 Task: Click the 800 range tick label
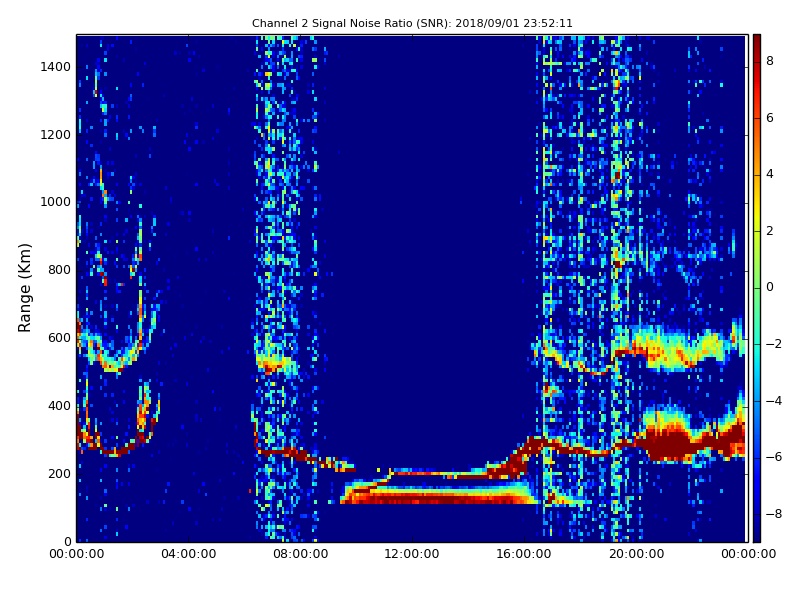coord(59,270)
